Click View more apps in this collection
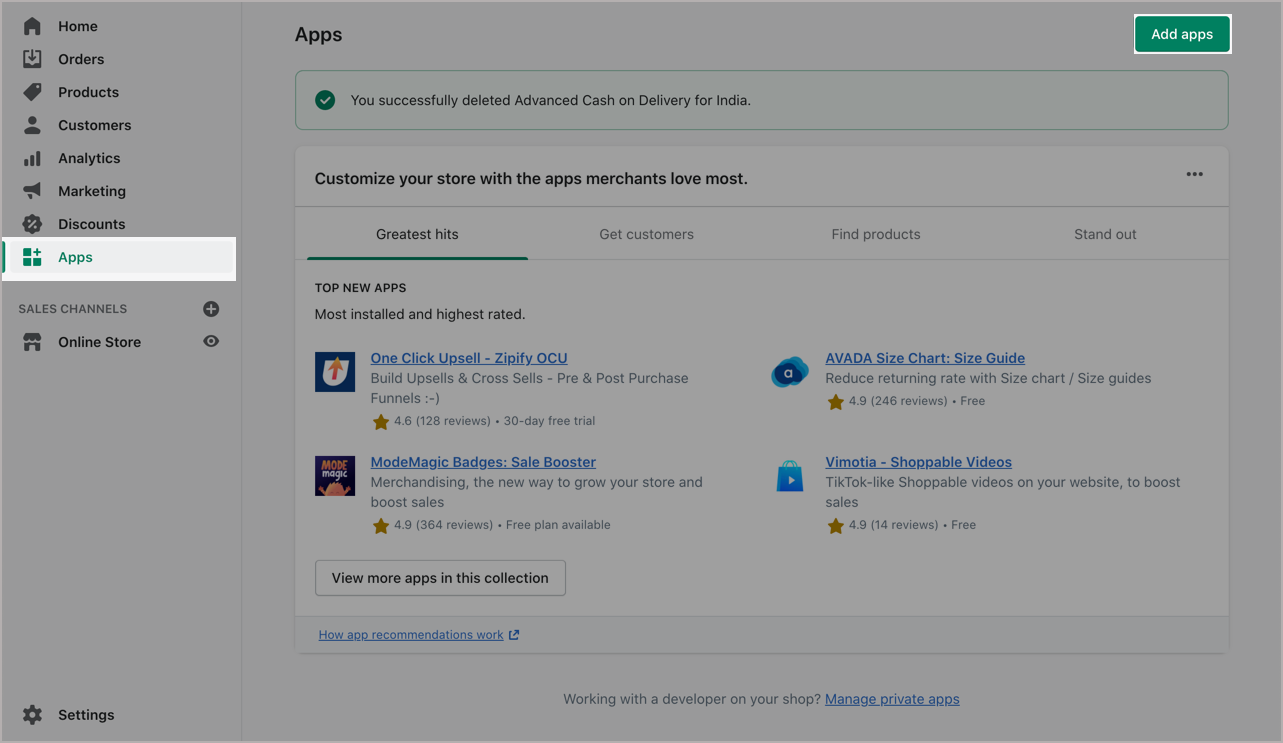The height and width of the screenshot is (743, 1283). point(440,578)
